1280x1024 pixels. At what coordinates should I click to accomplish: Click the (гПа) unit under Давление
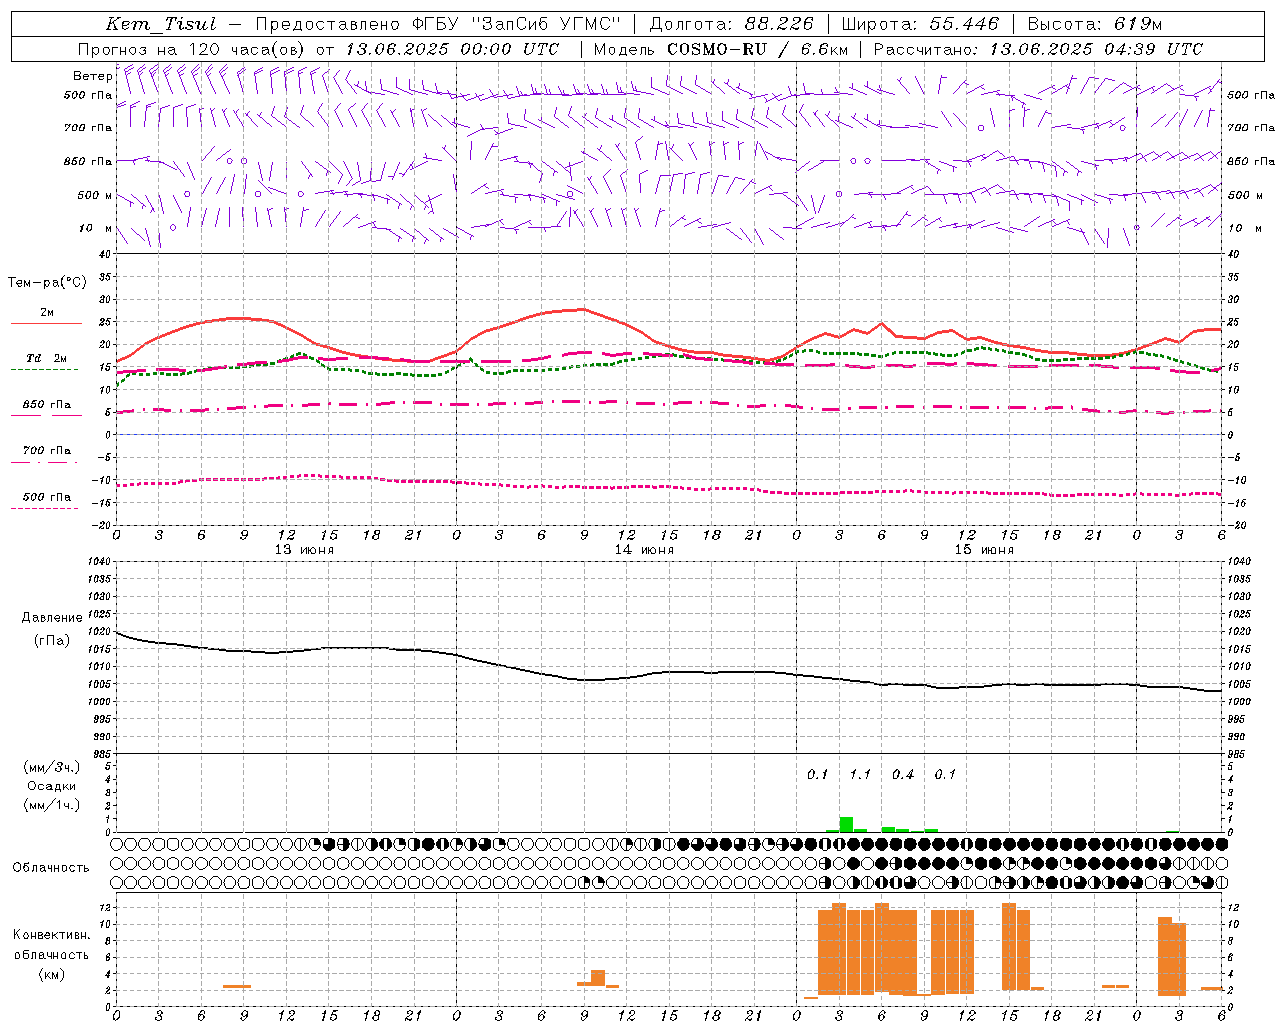coord(52,640)
